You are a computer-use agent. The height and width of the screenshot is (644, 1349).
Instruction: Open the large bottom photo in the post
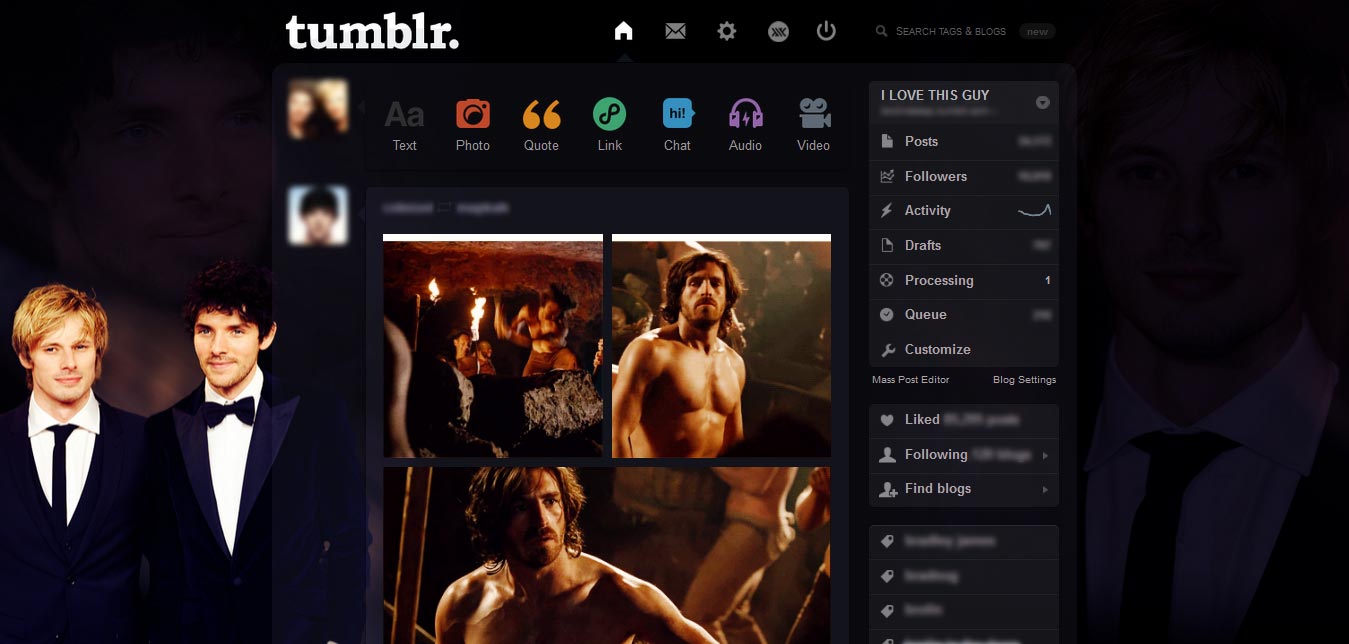pyautogui.click(x=607, y=555)
